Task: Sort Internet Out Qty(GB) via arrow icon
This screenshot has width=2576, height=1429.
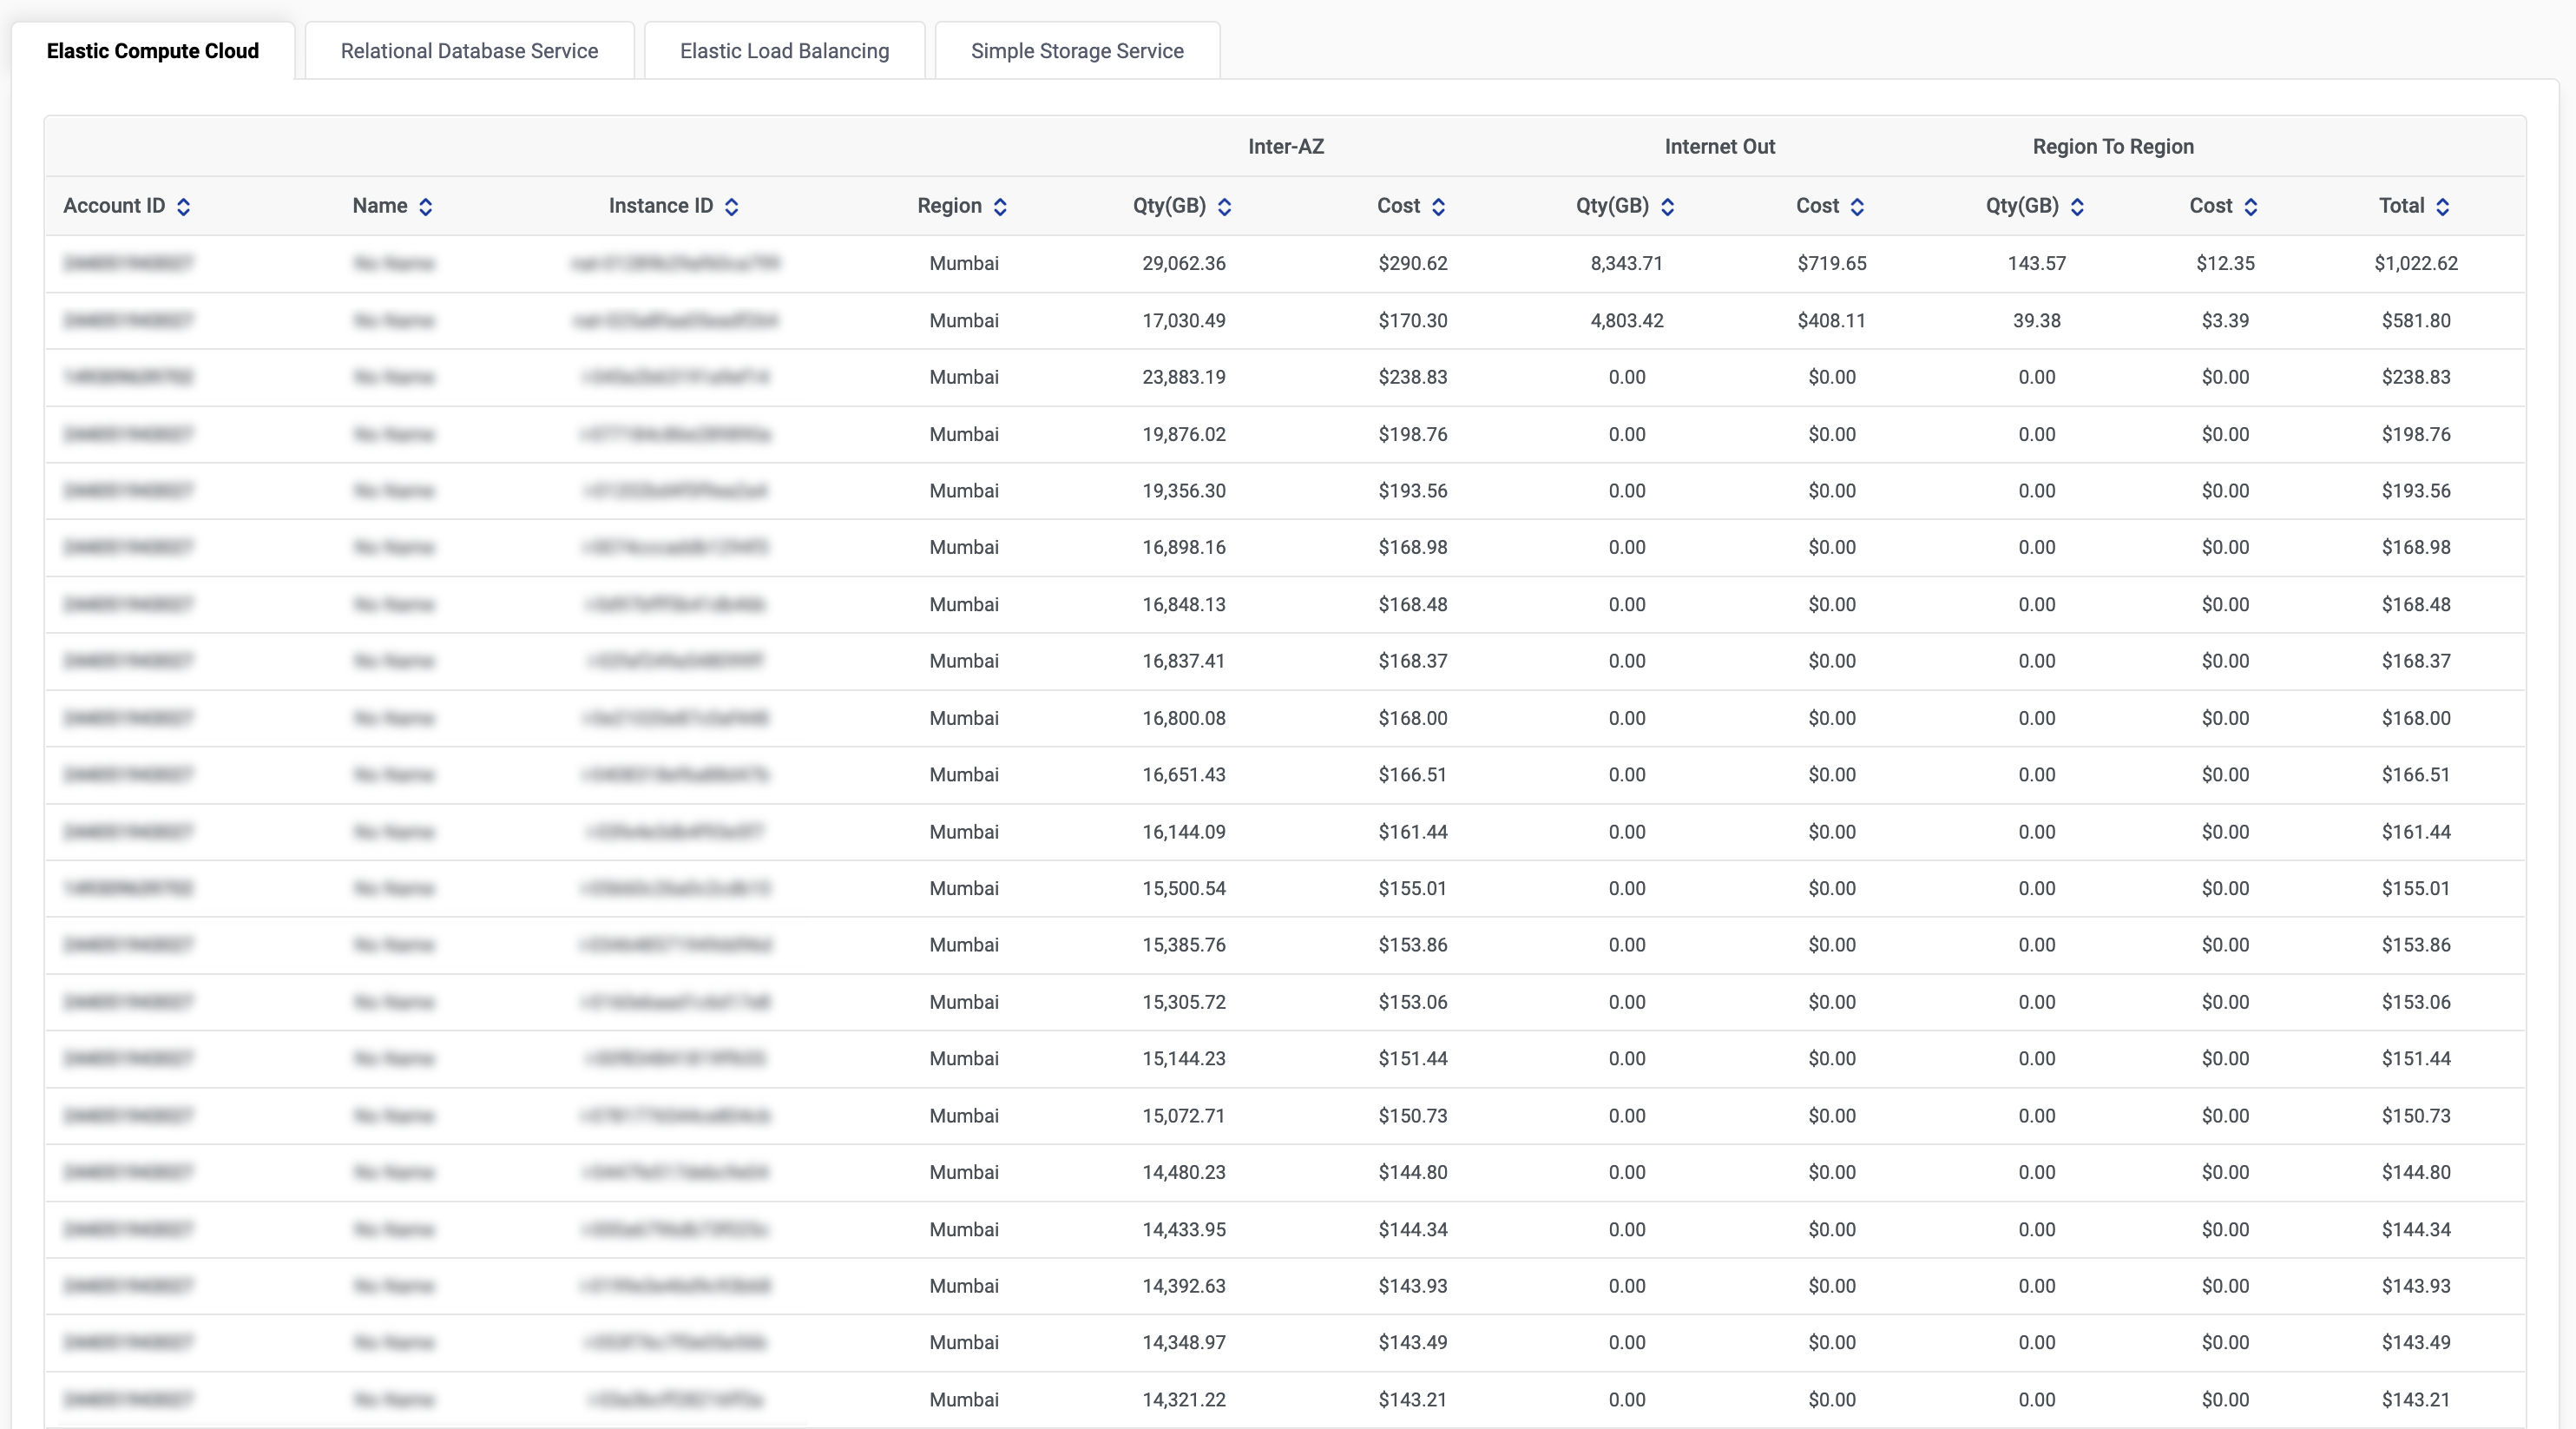Action: click(1668, 207)
